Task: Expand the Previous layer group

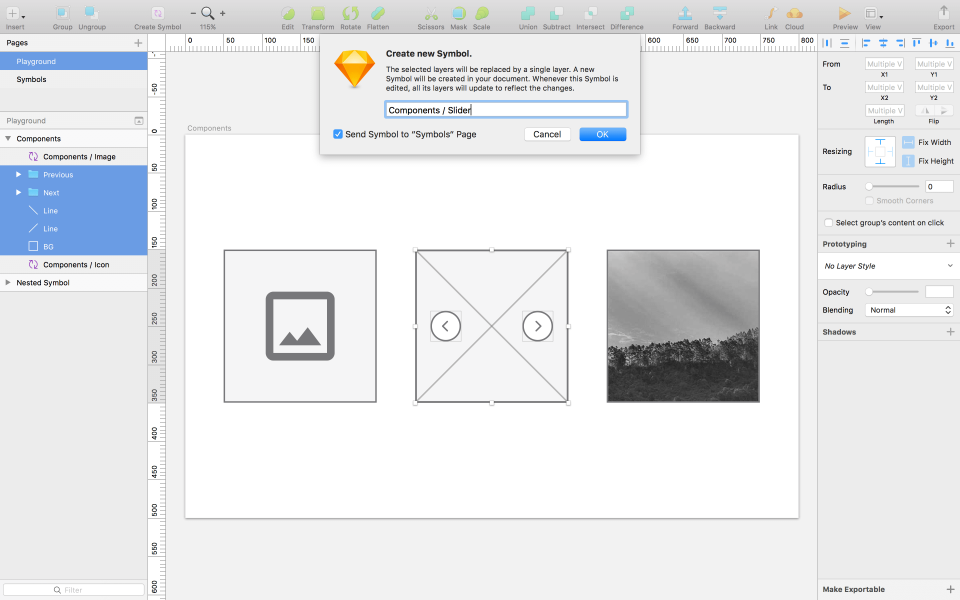Action: pos(18,175)
